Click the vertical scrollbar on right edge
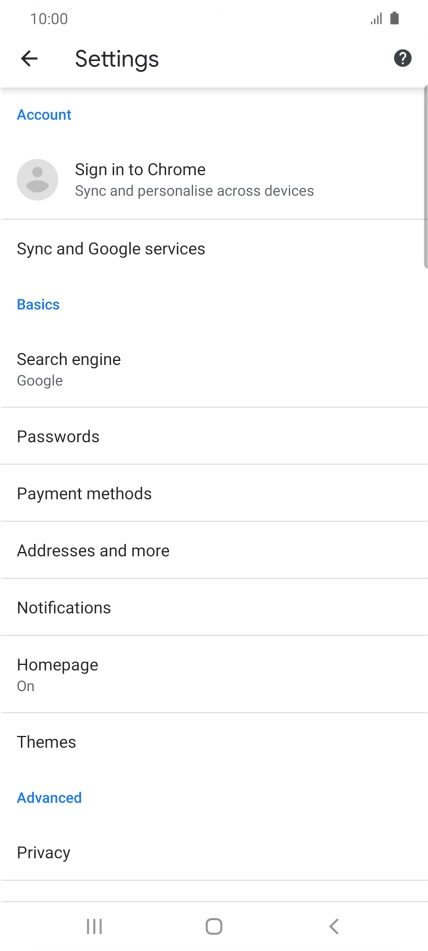Screen dimensions: 428x951 426,176
